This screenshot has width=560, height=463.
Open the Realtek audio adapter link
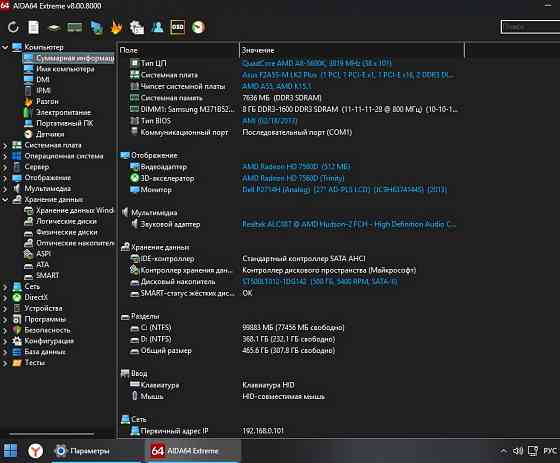click(349, 224)
